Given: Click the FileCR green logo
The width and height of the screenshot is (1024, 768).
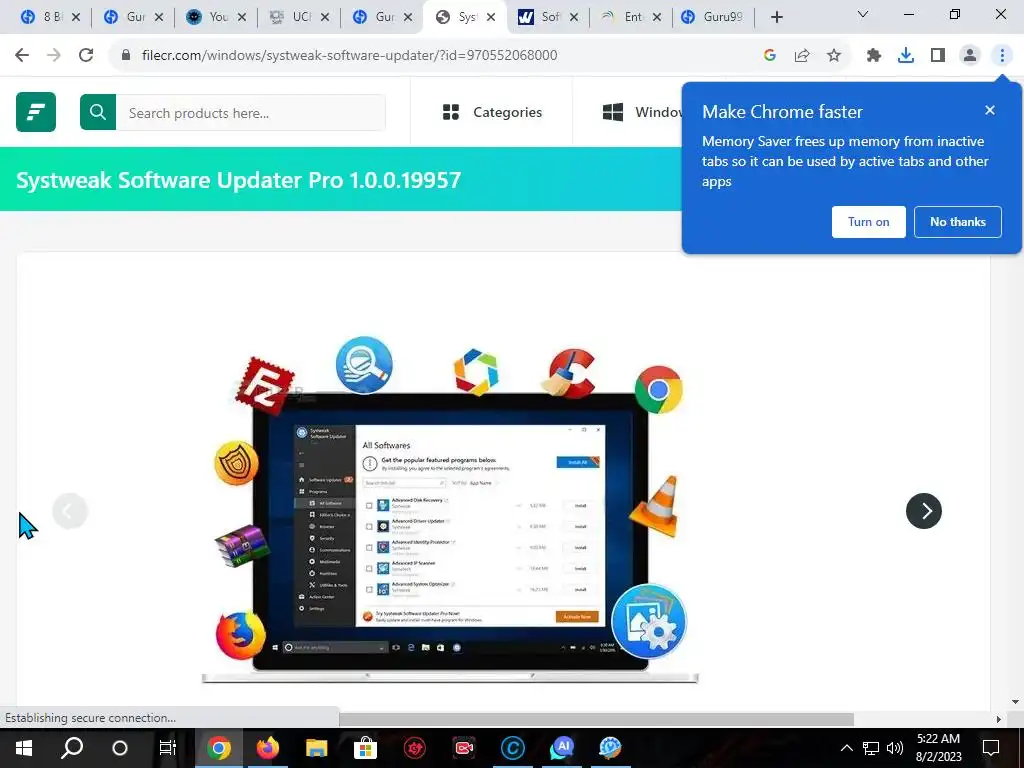Looking at the screenshot, I should (x=36, y=112).
